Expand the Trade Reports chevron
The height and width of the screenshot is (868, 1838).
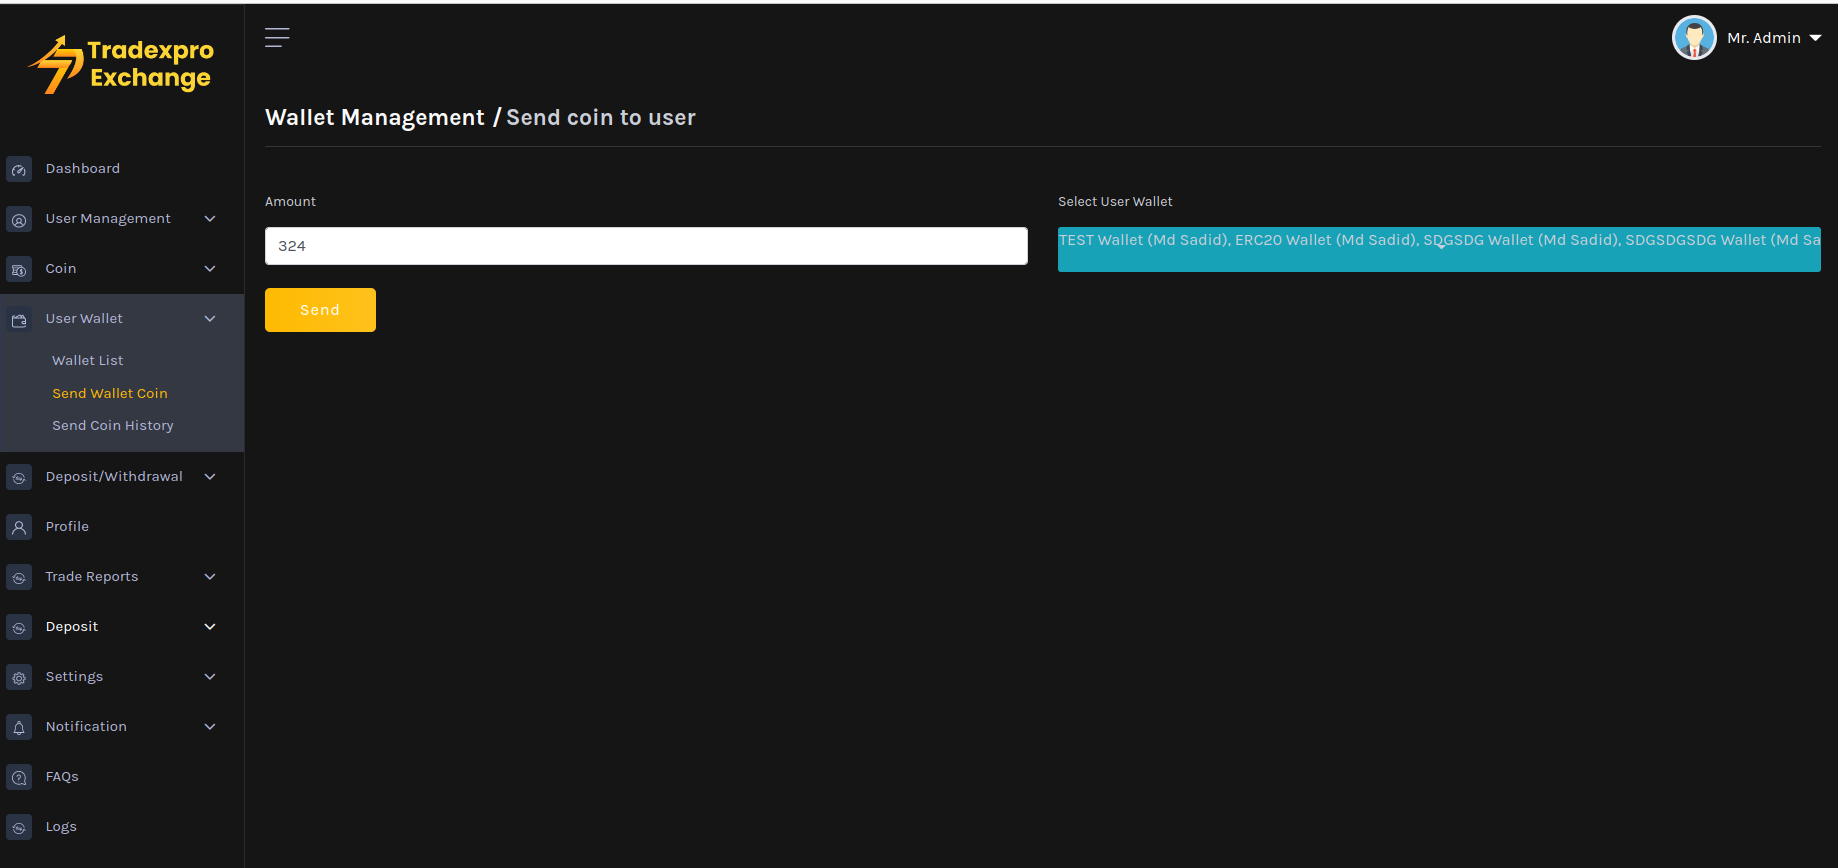click(x=210, y=577)
